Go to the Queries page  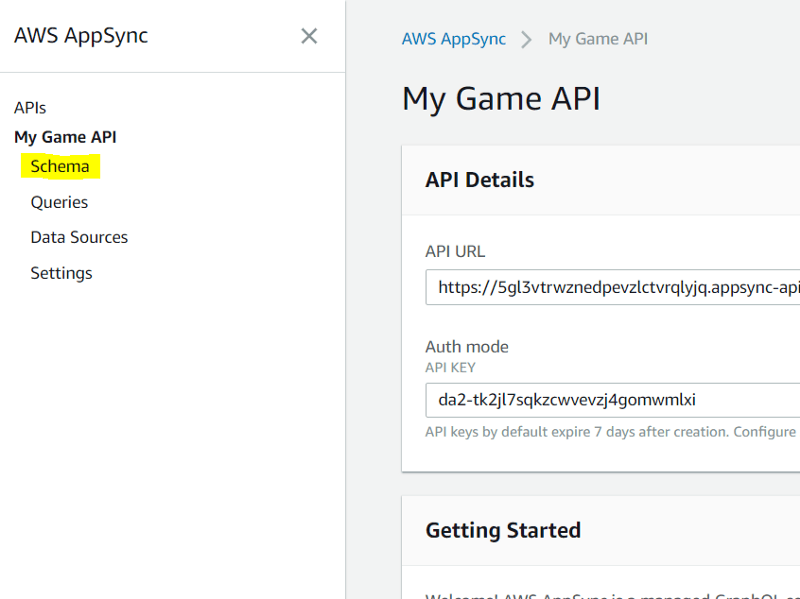(x=59, y=202)
